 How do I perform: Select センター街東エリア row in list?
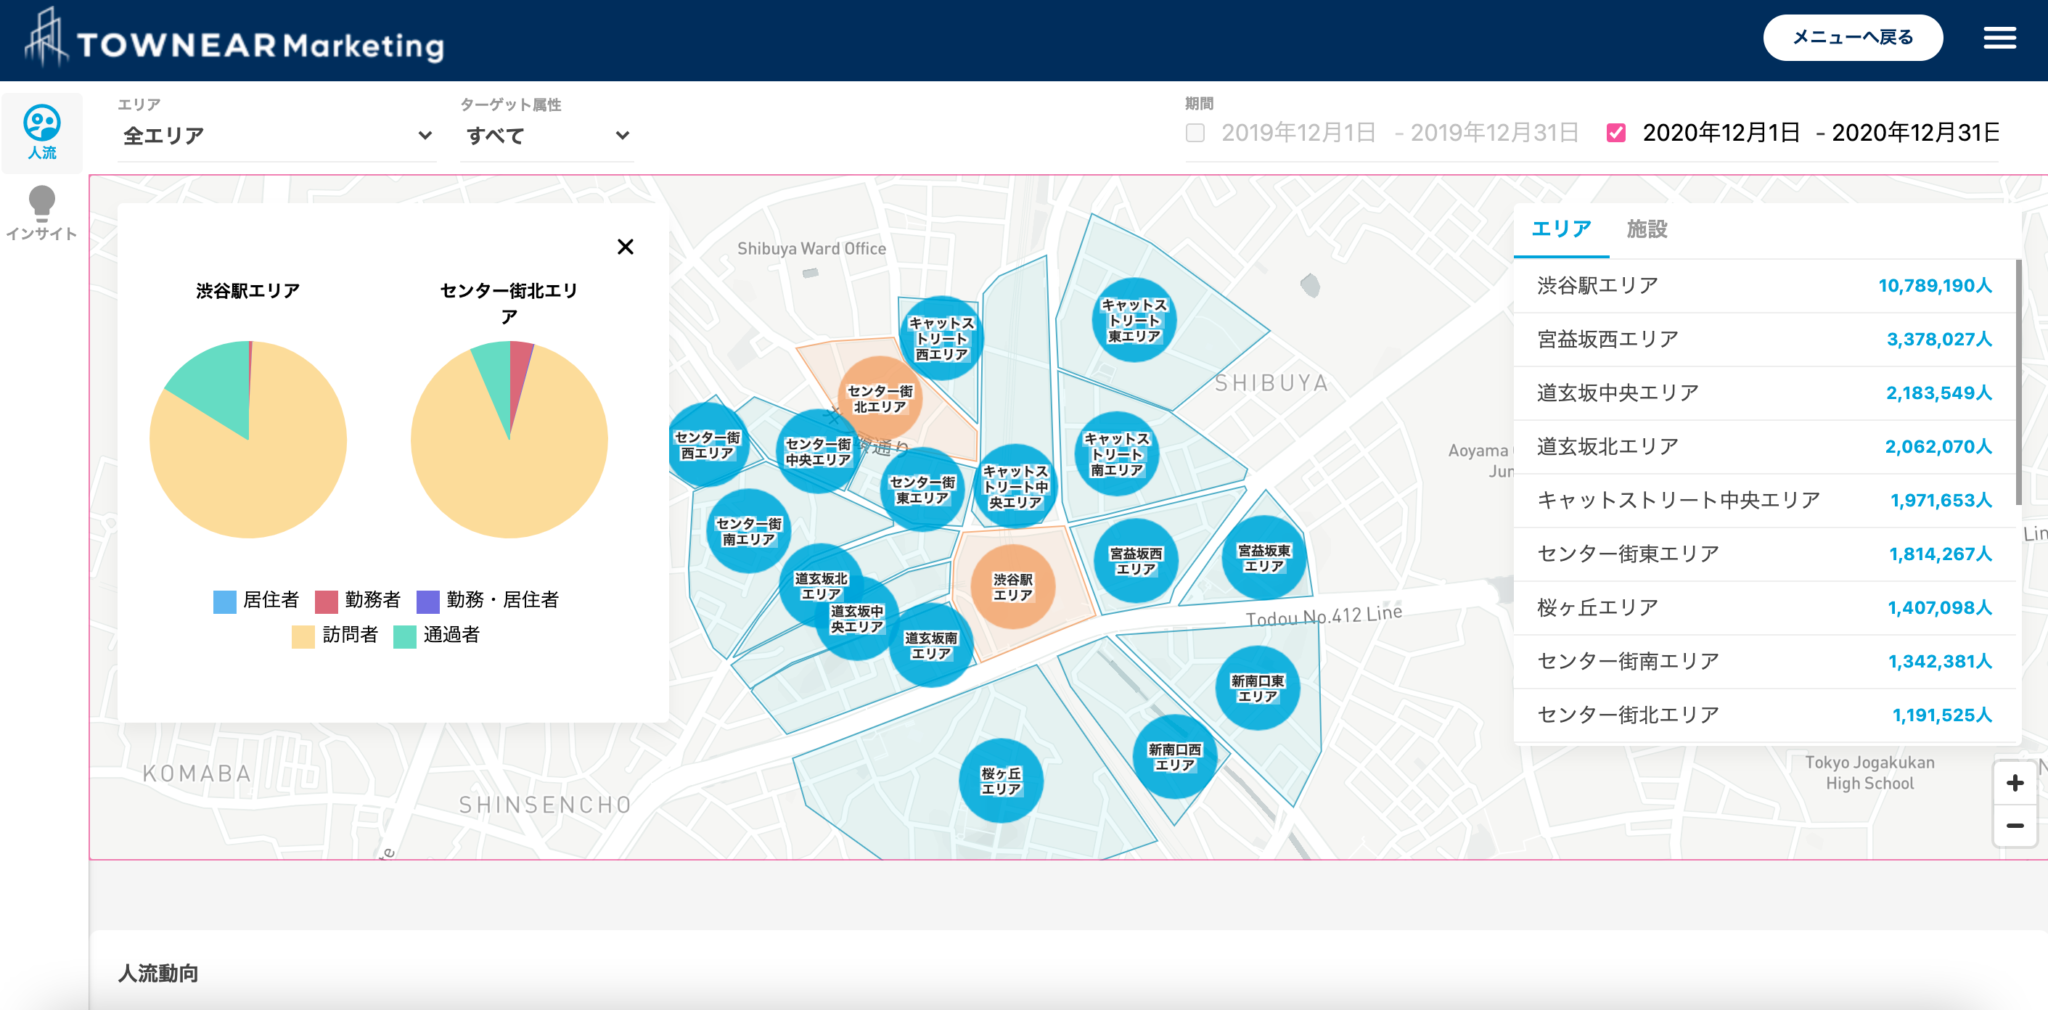[1765, 554]
